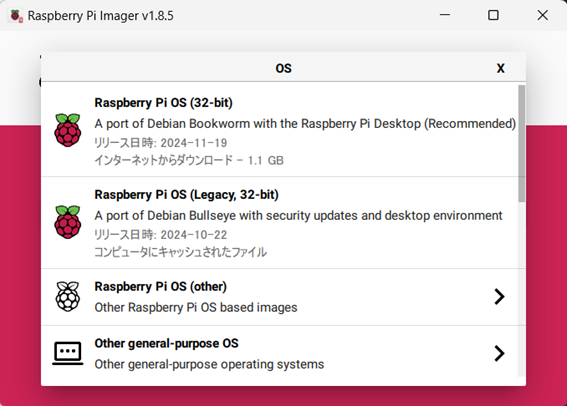567x406 pixels.
Task: Maximize the Raspberry Pi Imager window
Action: click(493, 15)
